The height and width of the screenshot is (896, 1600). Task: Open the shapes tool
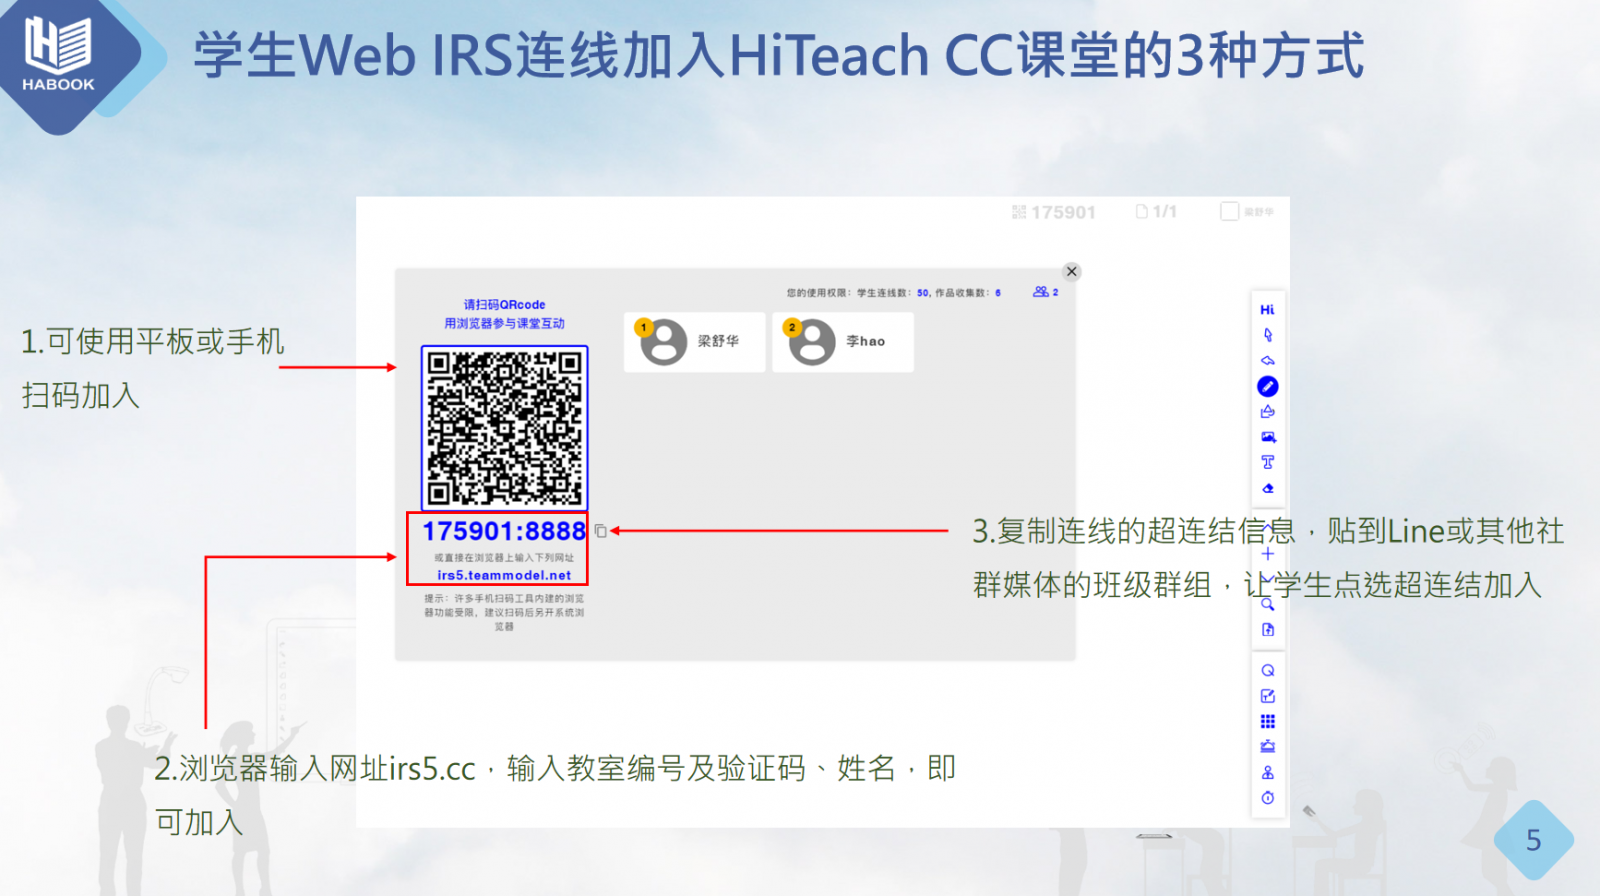click(x=1267, y=412)
